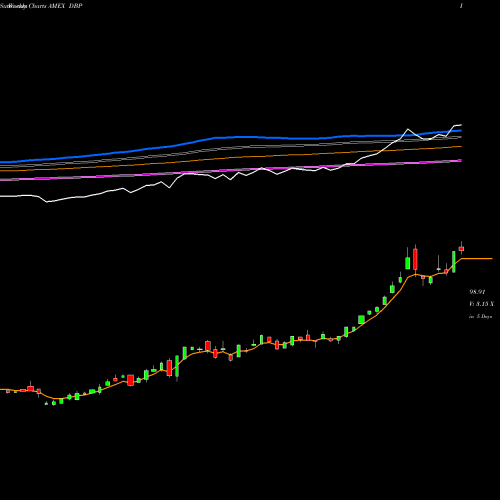
Task: Click the volume reading below the price
Action: pos(481,304)
